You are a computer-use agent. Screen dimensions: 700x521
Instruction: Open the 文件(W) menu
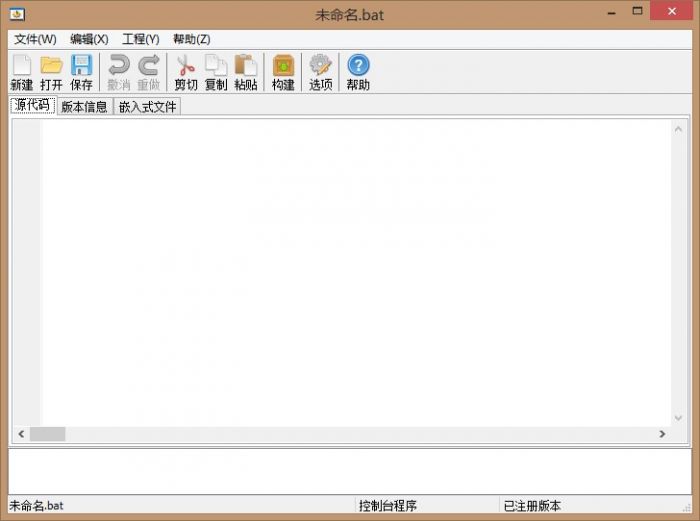35,39
